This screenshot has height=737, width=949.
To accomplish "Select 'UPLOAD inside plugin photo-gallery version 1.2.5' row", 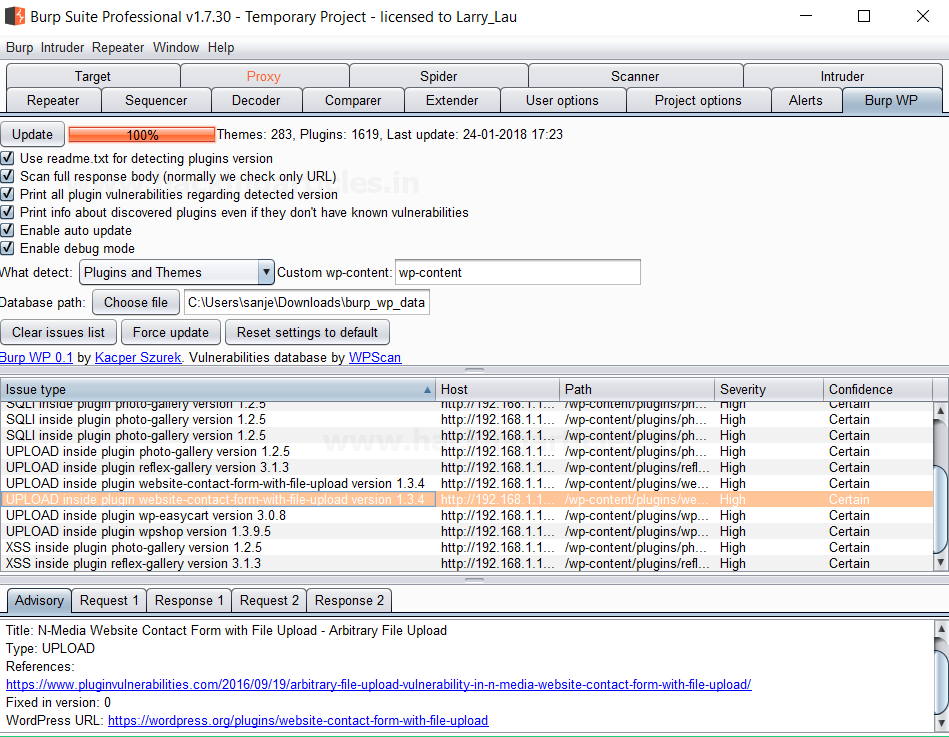I will click(x=466, y=451).
